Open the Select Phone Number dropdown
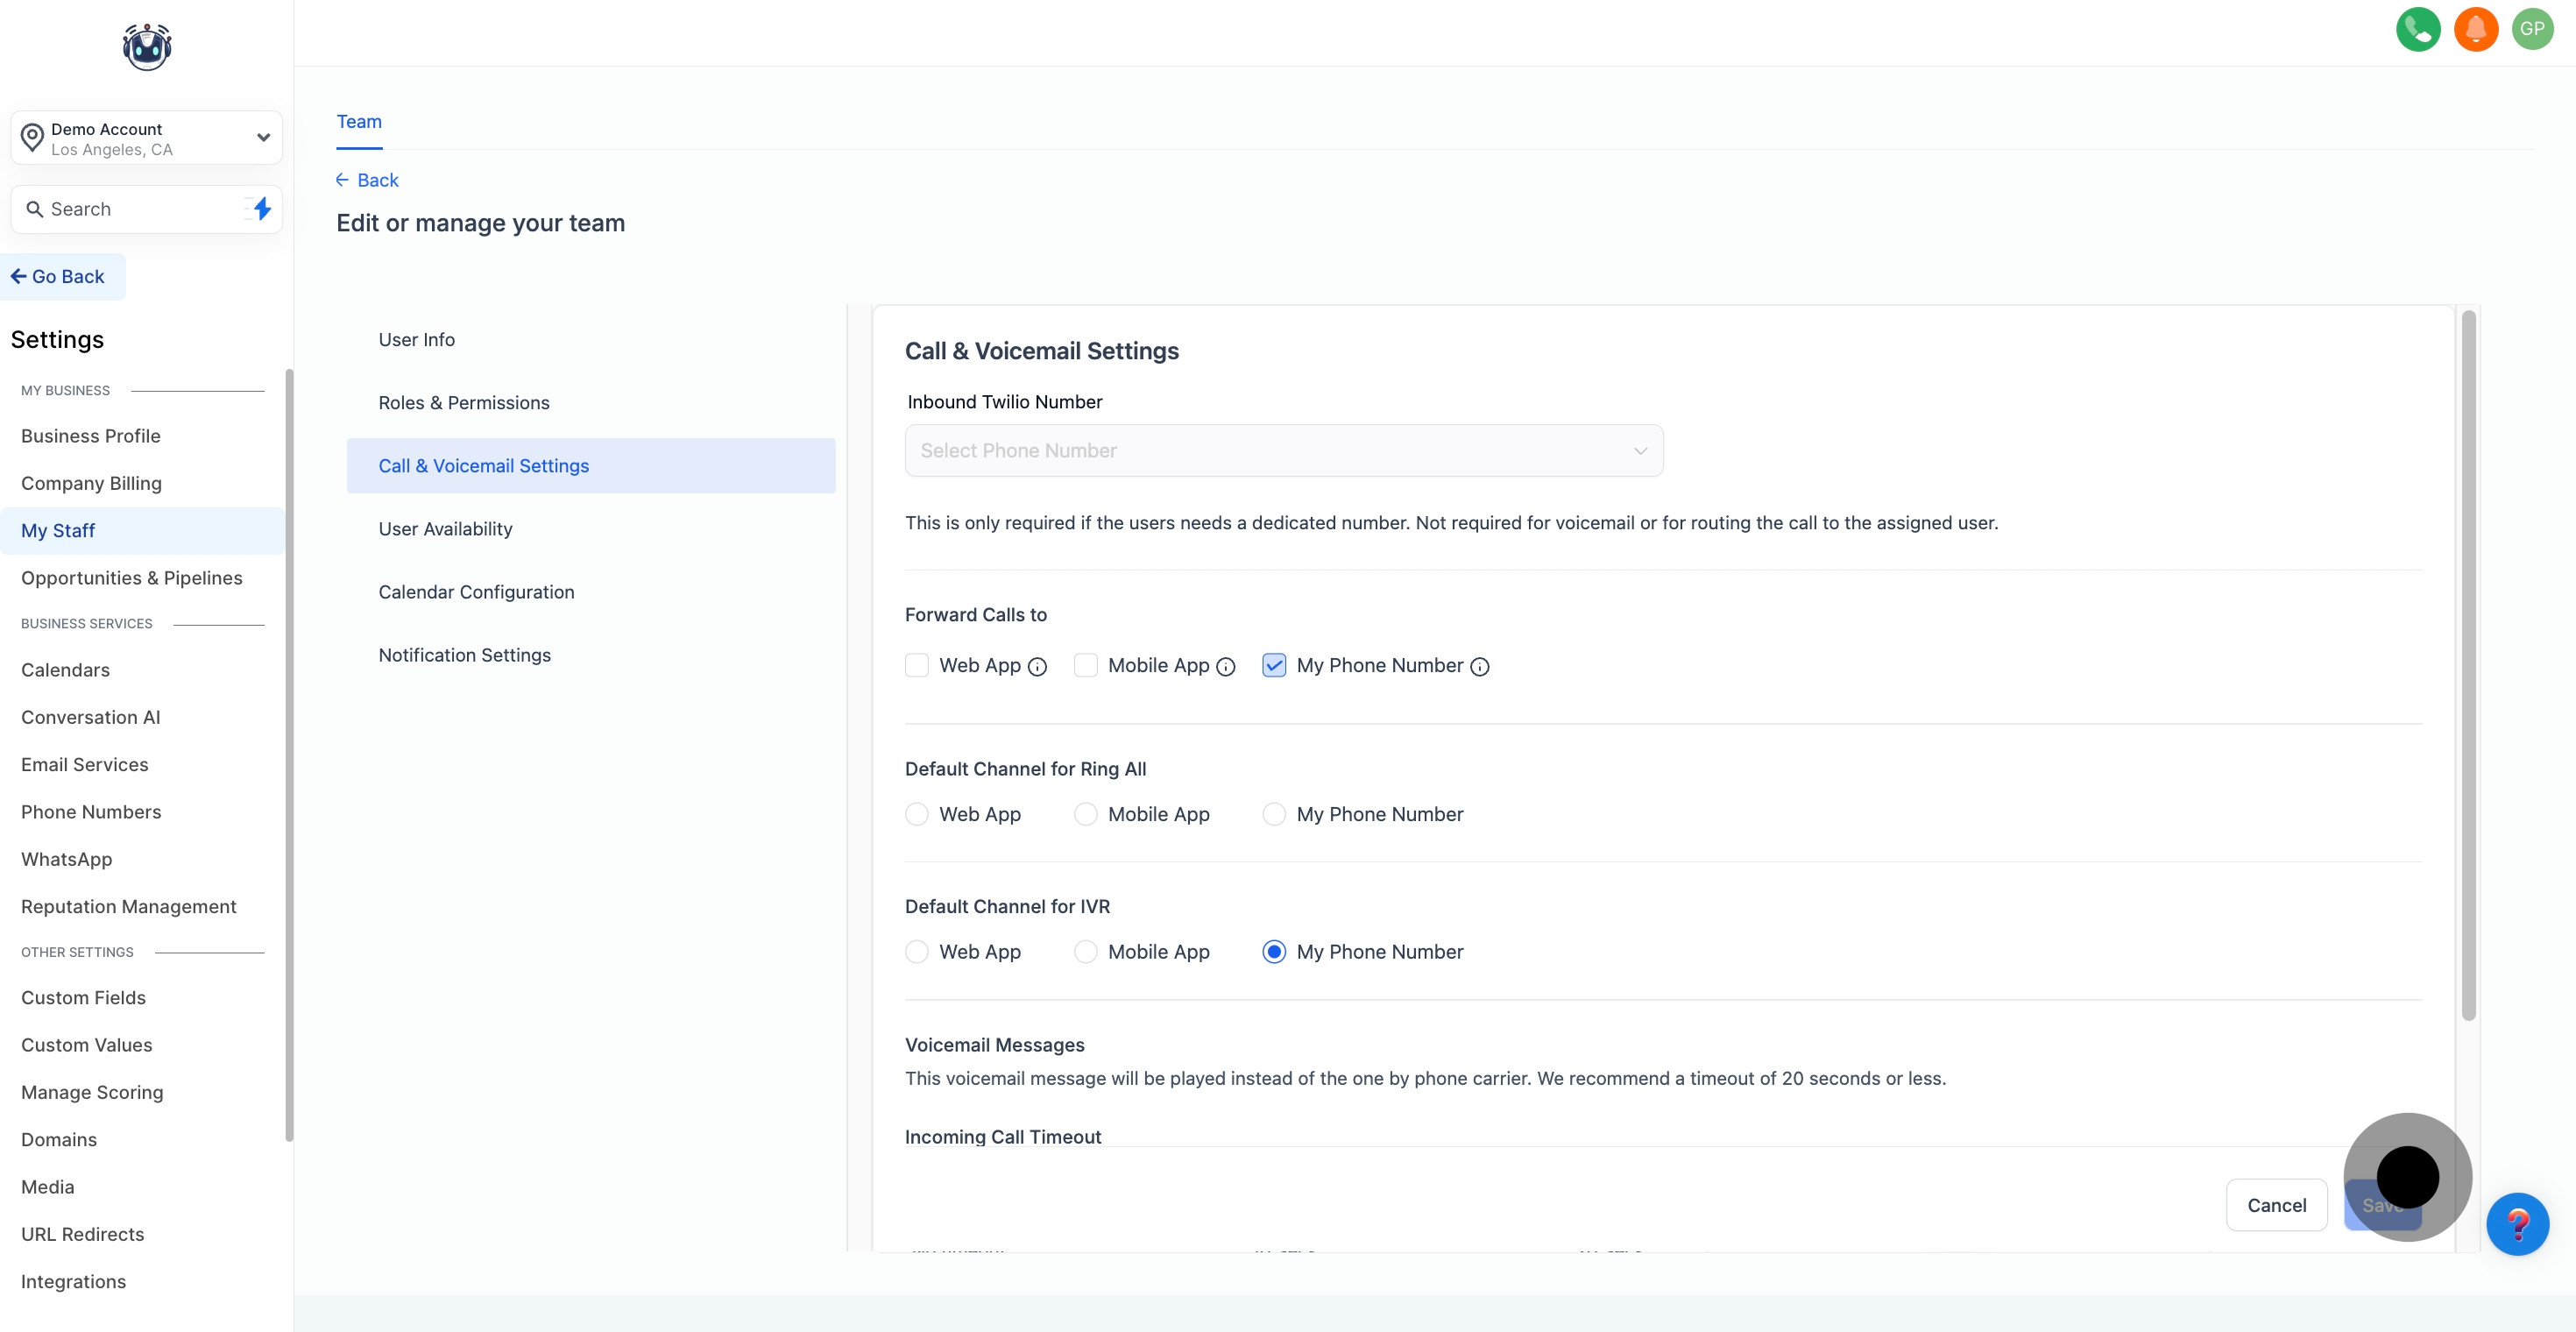Screen dimensions: 2576x1332 coord(1283,451)
